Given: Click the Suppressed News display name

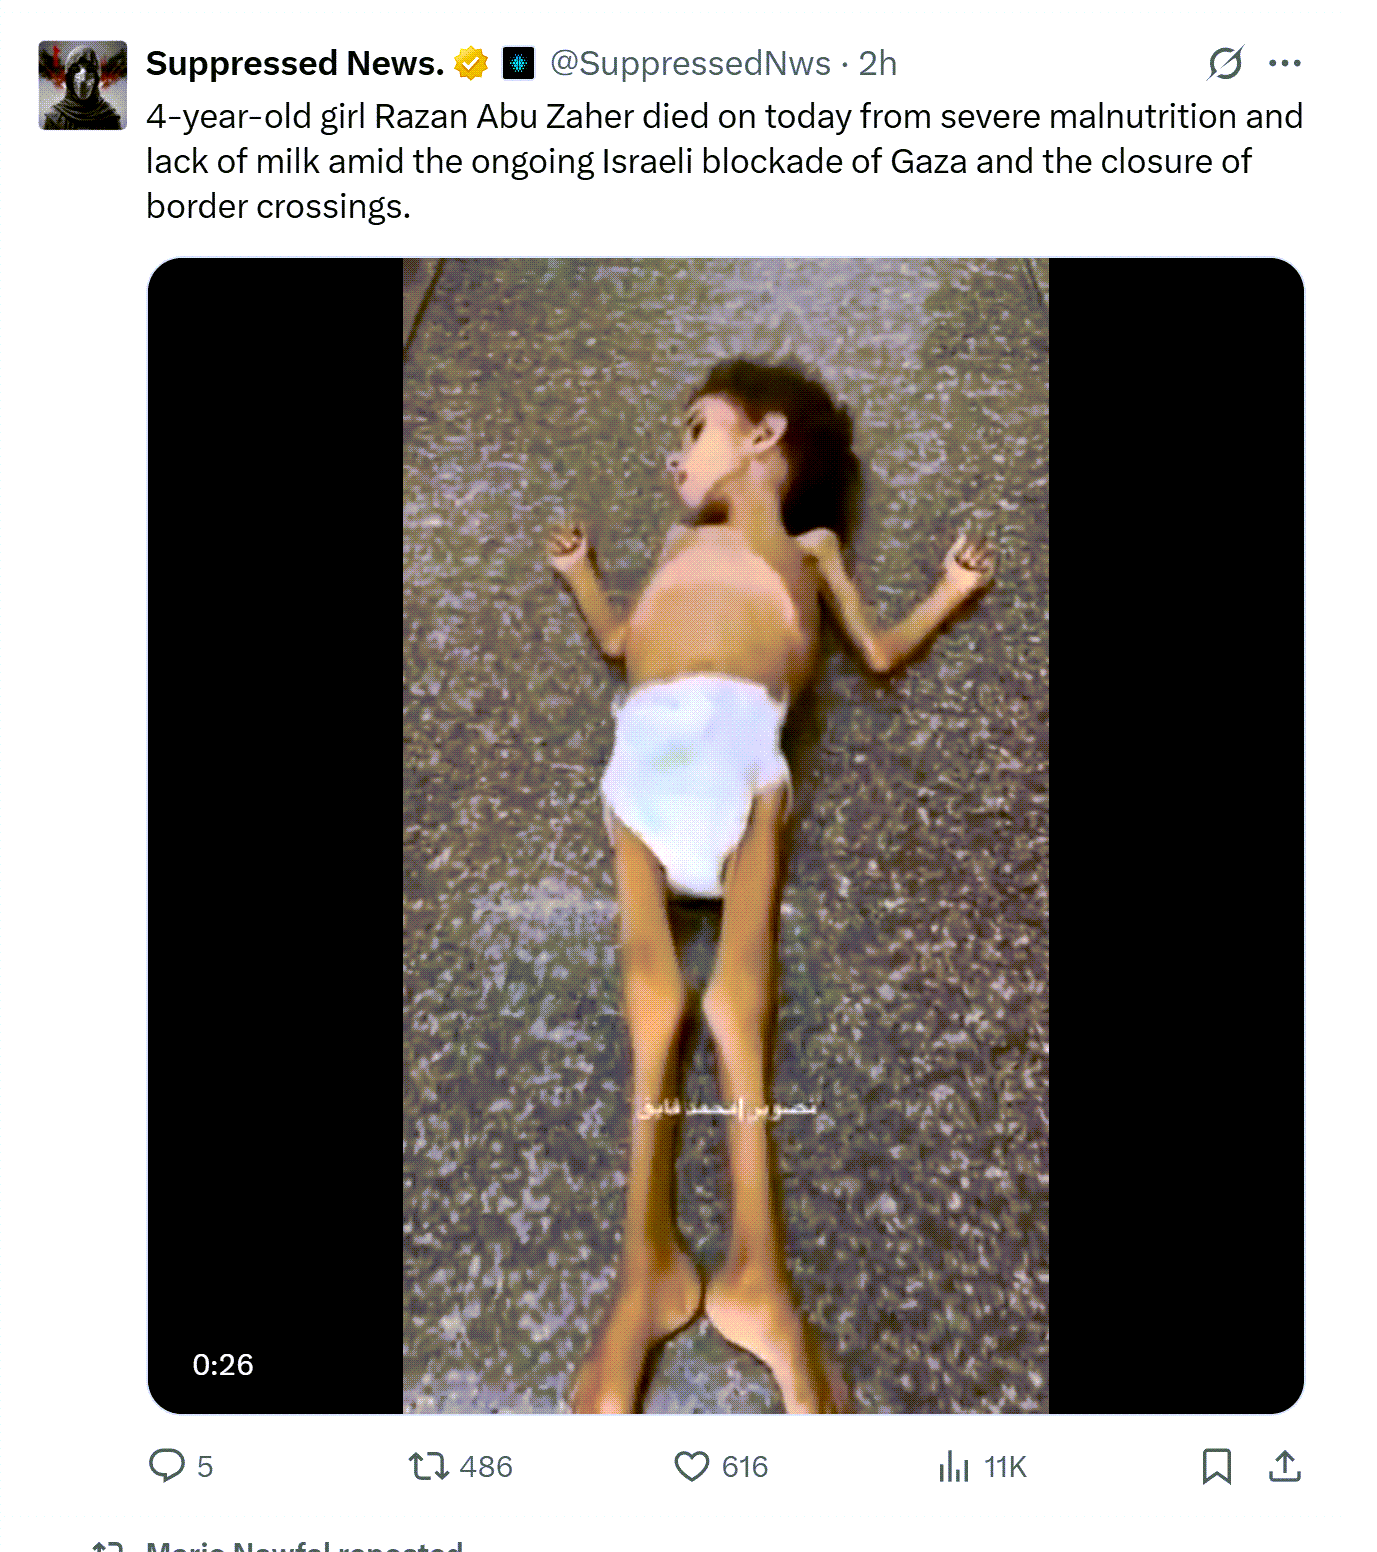Looking at the screenshot, I should (295, 63).
